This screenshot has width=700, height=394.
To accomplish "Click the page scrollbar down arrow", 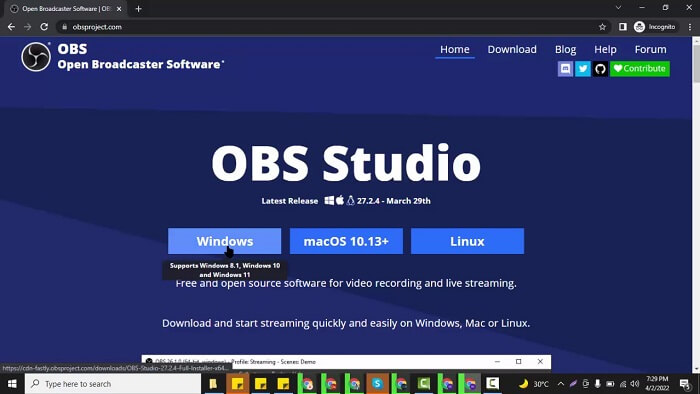I will (696, 369).
